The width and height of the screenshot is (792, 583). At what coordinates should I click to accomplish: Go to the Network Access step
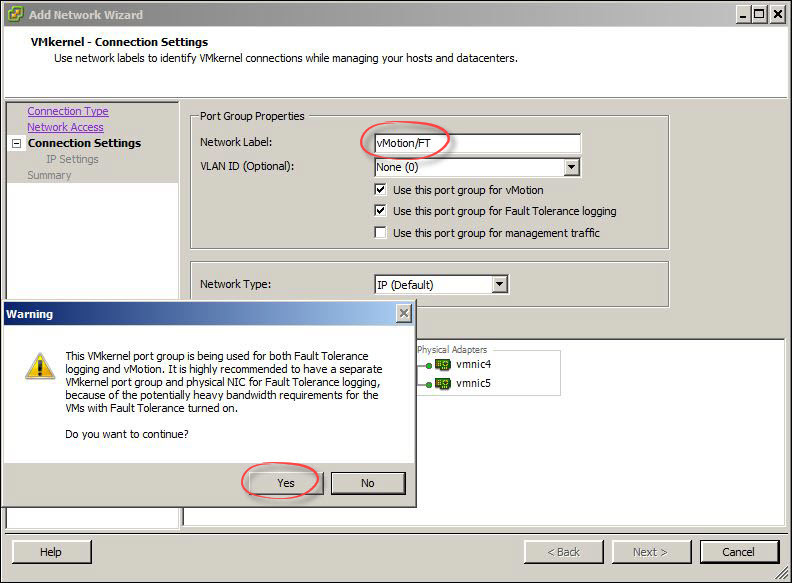coord(65,127)
